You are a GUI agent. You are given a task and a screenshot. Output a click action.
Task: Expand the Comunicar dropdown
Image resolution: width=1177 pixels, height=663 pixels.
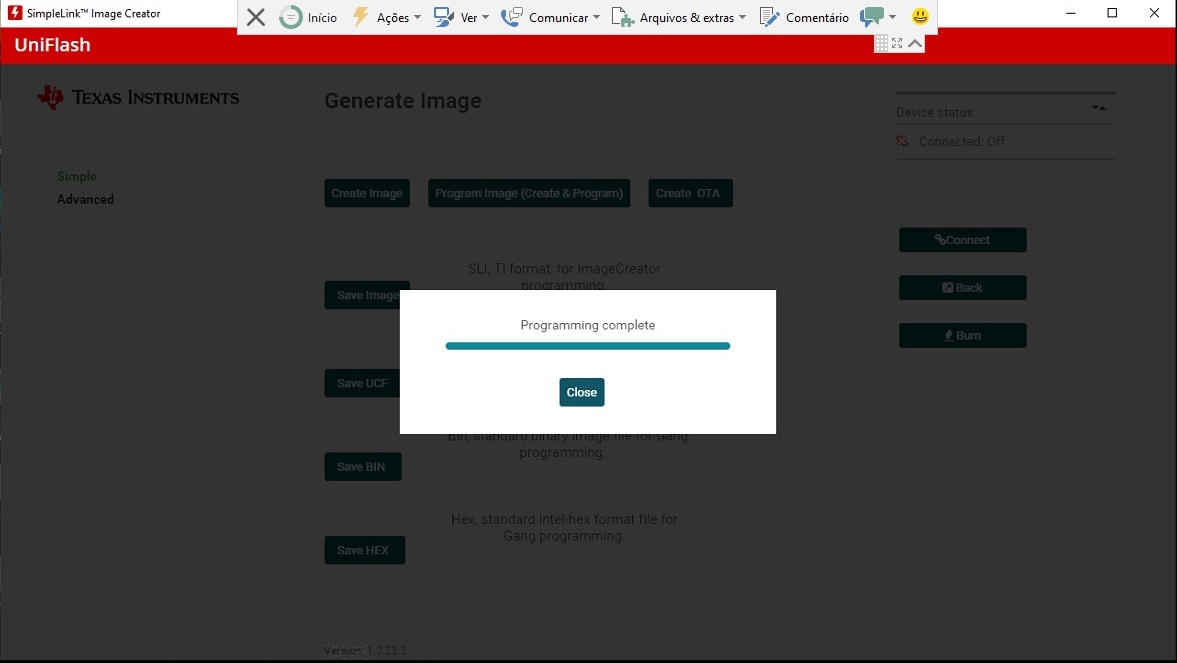tap(596, 17)
